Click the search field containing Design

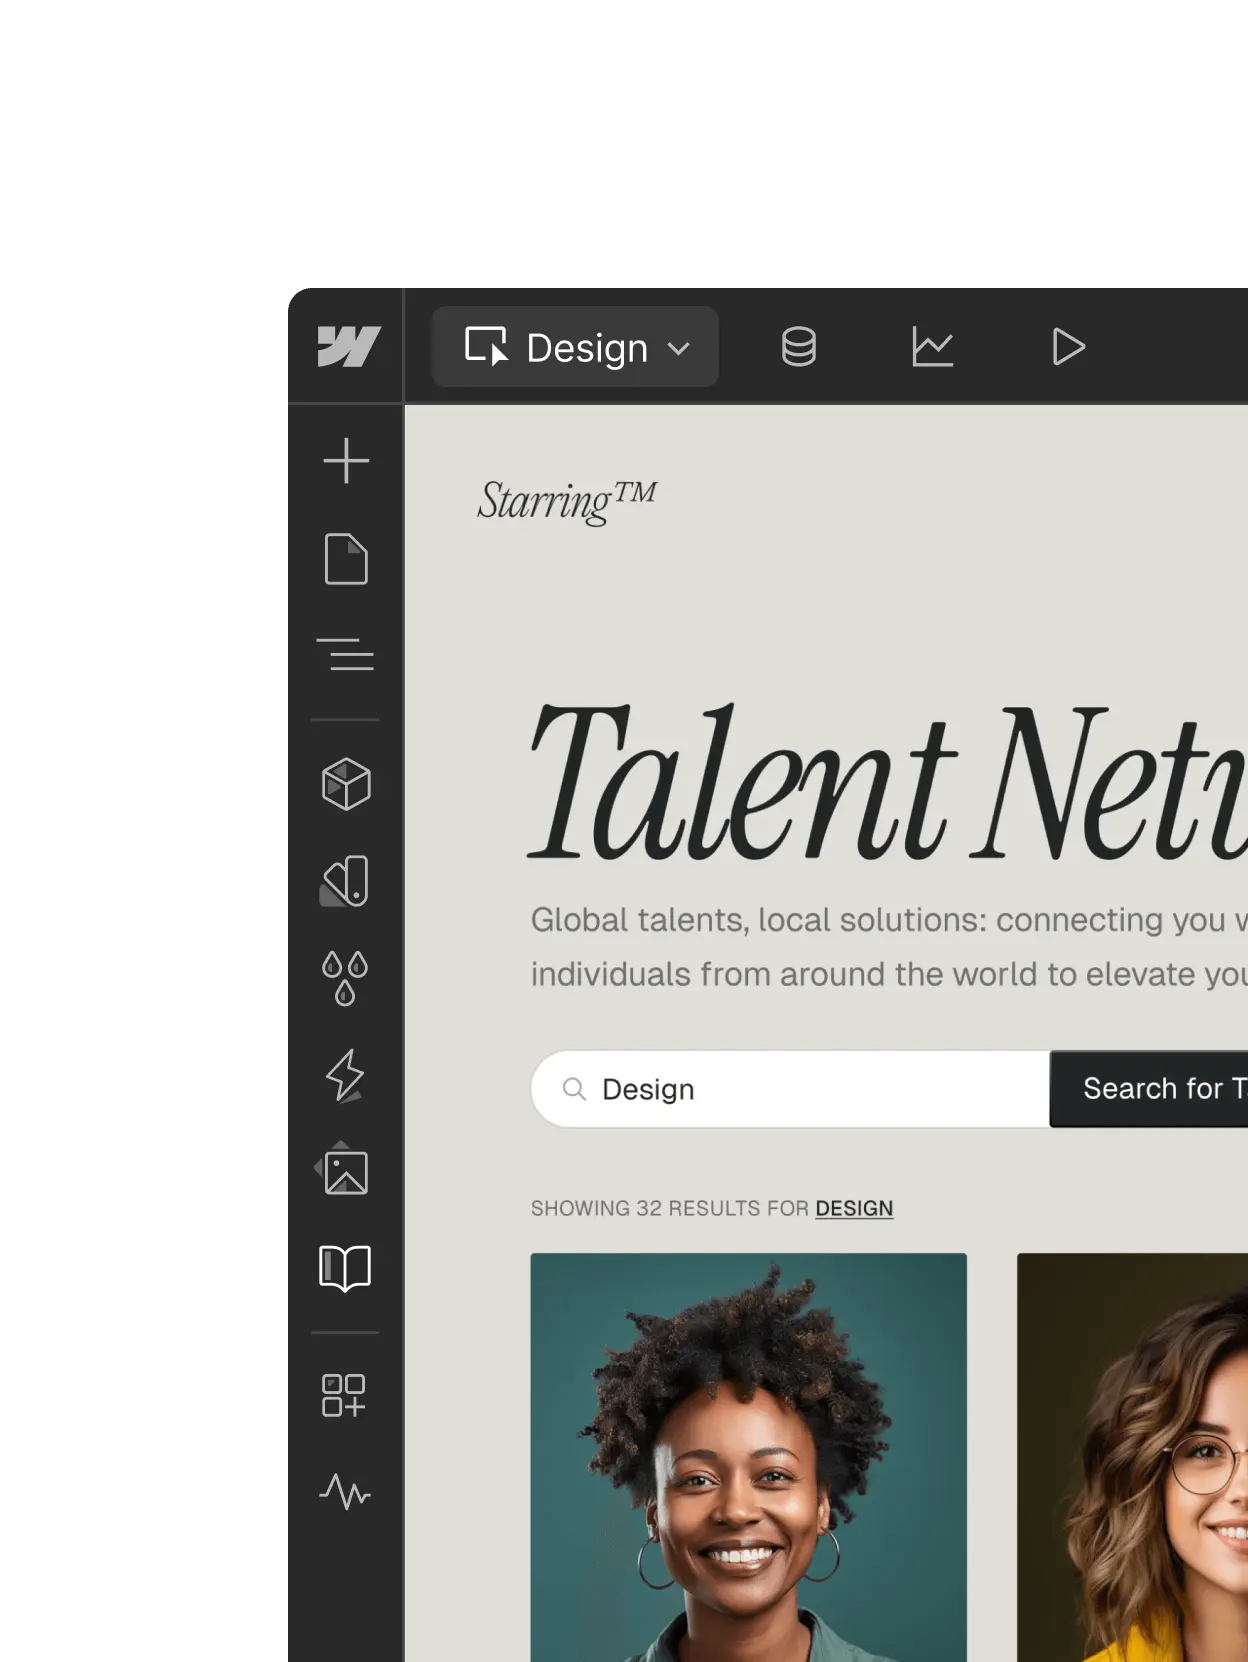[791, 1089]
